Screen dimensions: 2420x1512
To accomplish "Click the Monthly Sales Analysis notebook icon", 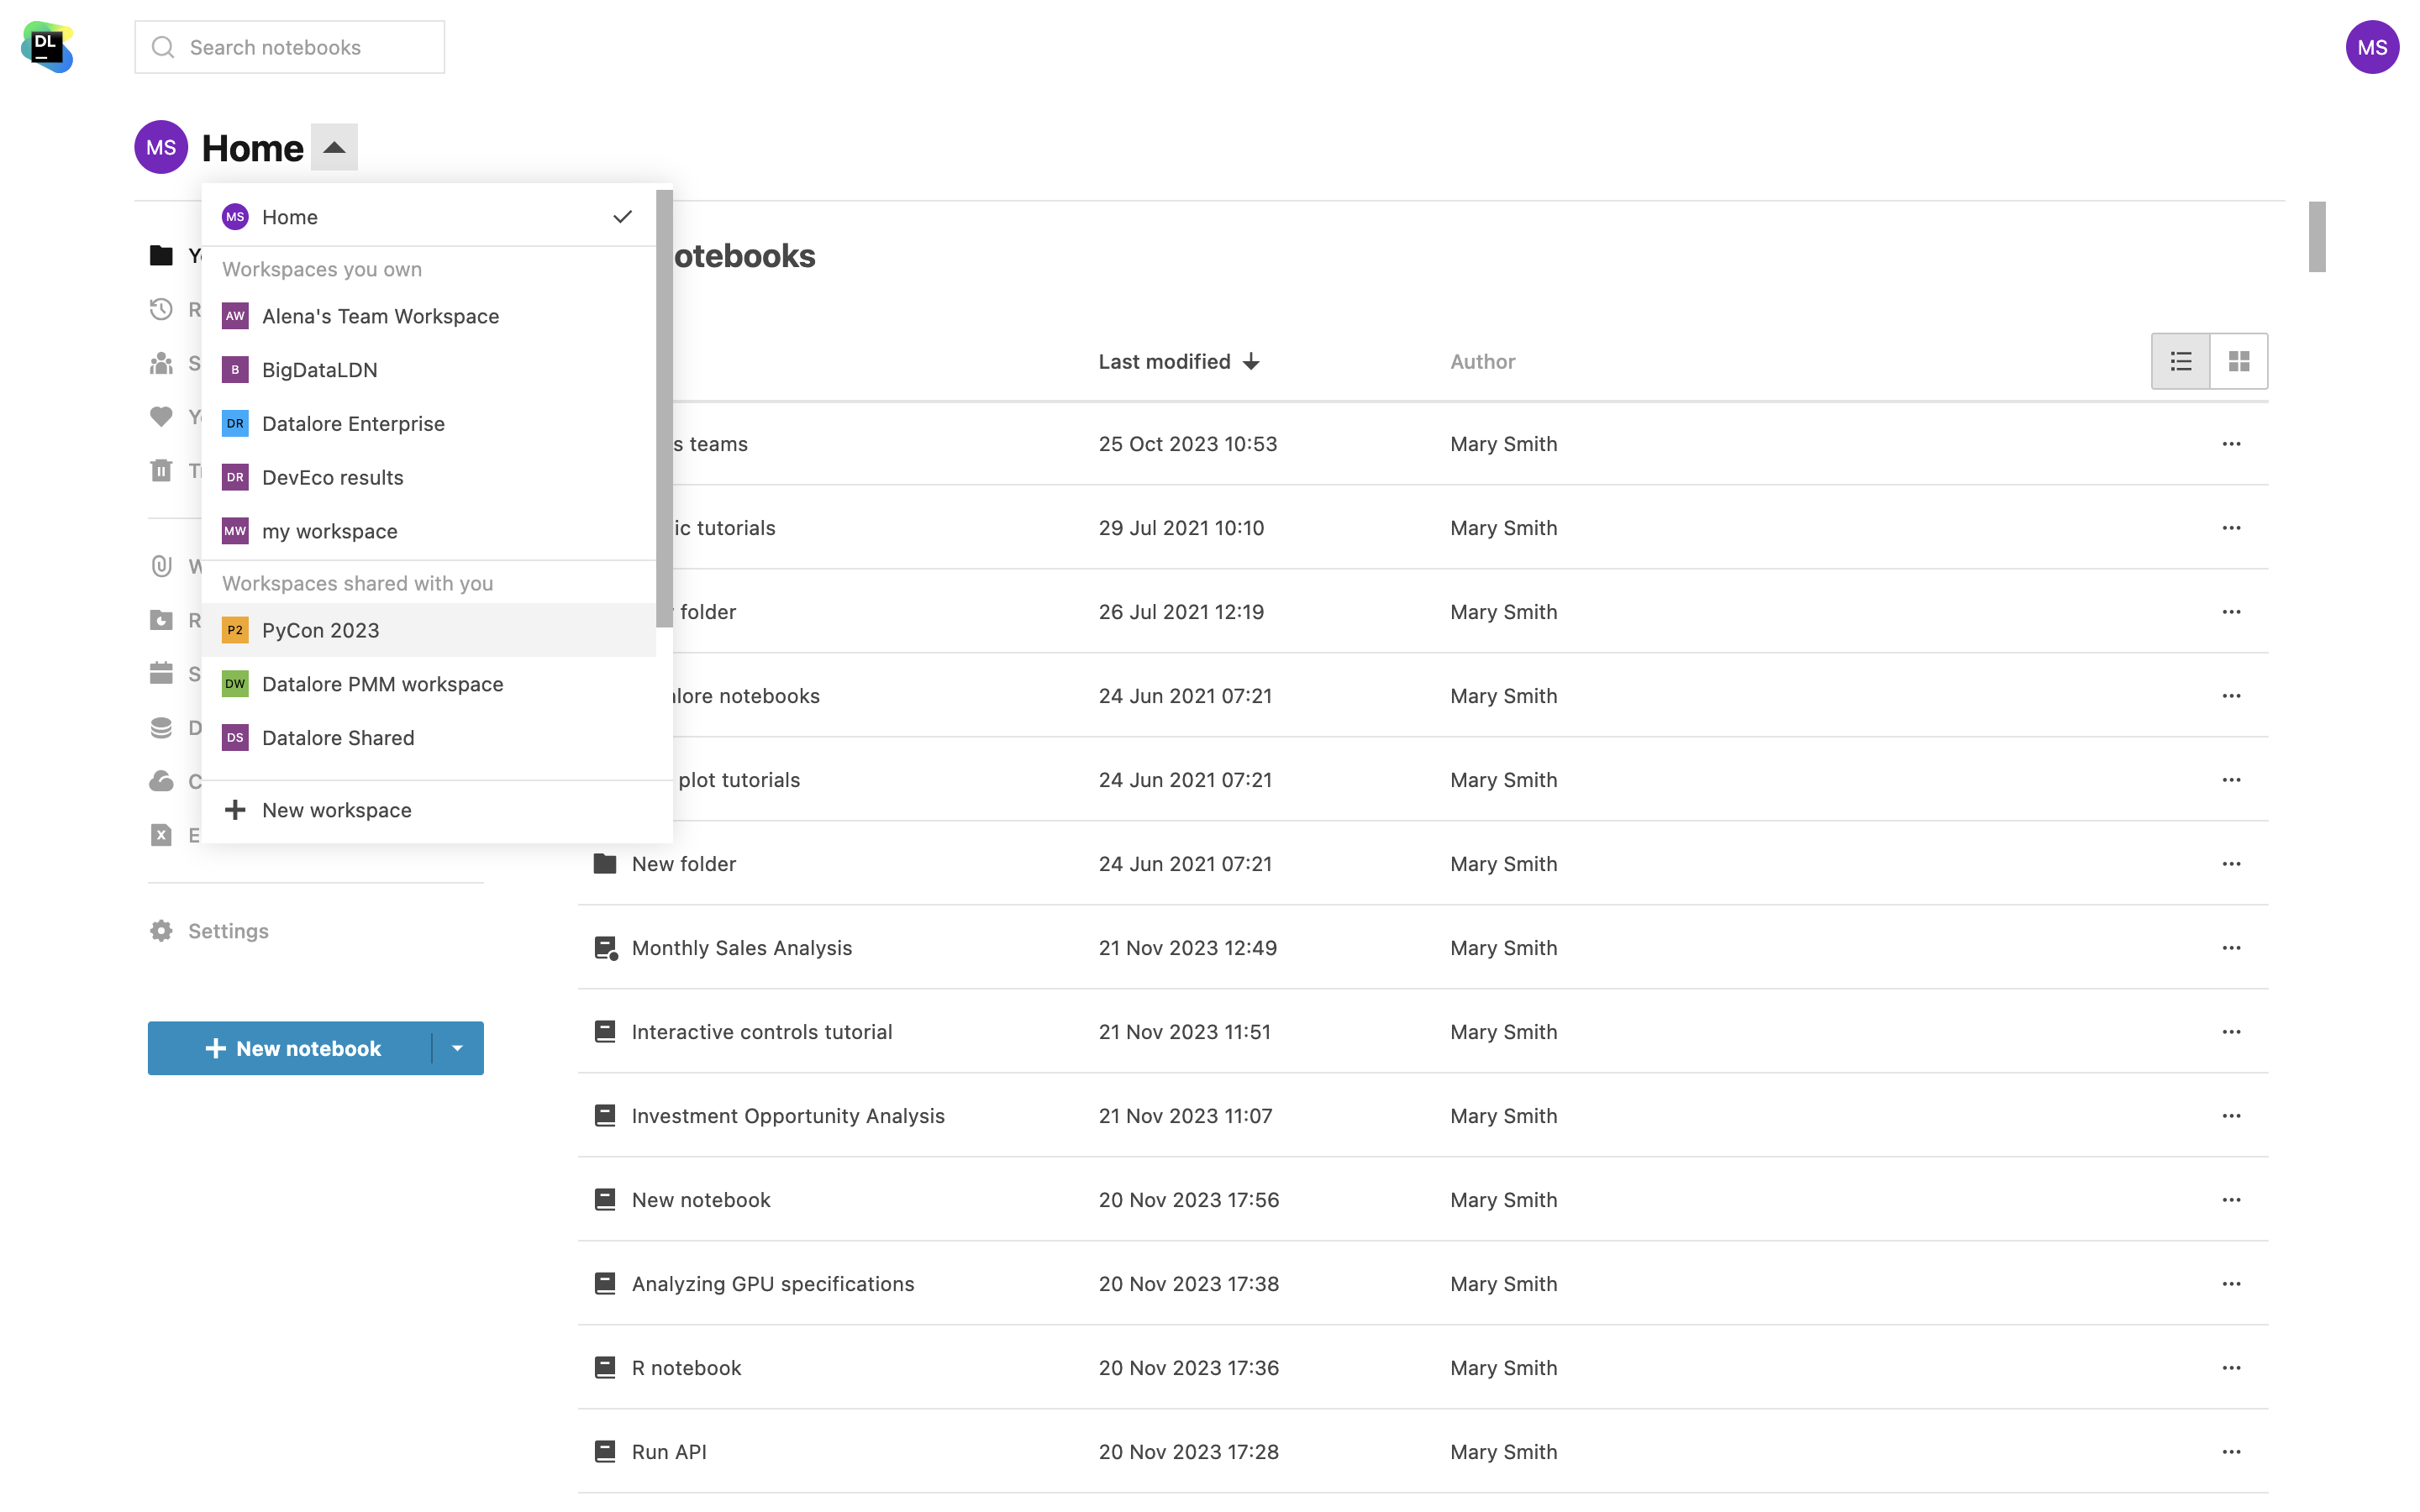I will pos(605,948).
